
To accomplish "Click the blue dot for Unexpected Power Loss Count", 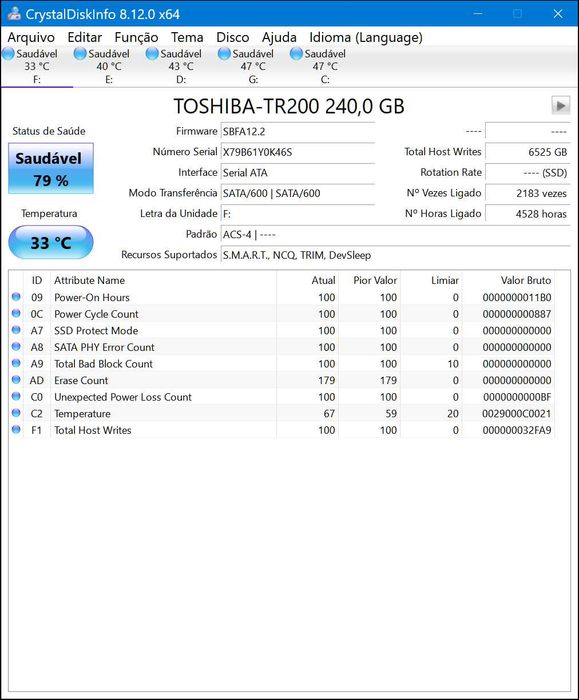I will click(x=16, y=396).
